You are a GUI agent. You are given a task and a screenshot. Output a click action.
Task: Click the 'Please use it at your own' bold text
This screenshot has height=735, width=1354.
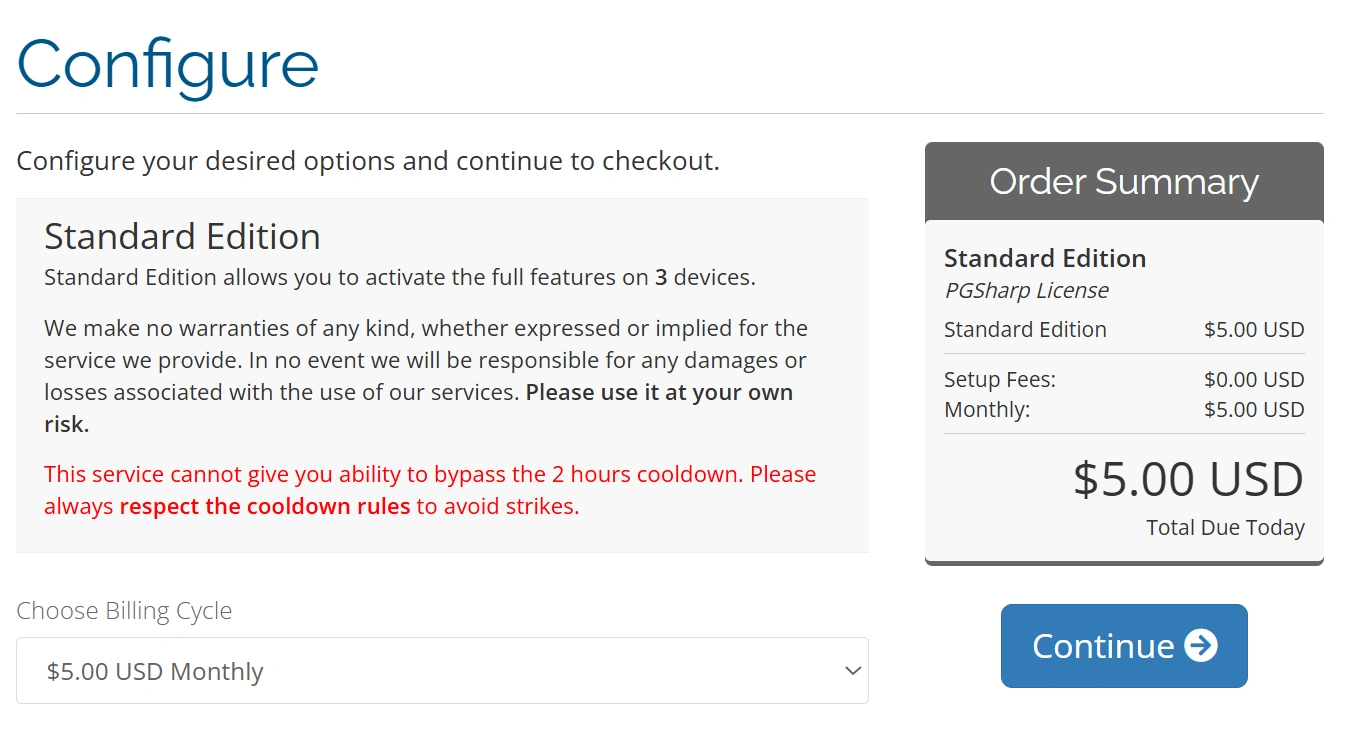point(659,393)
